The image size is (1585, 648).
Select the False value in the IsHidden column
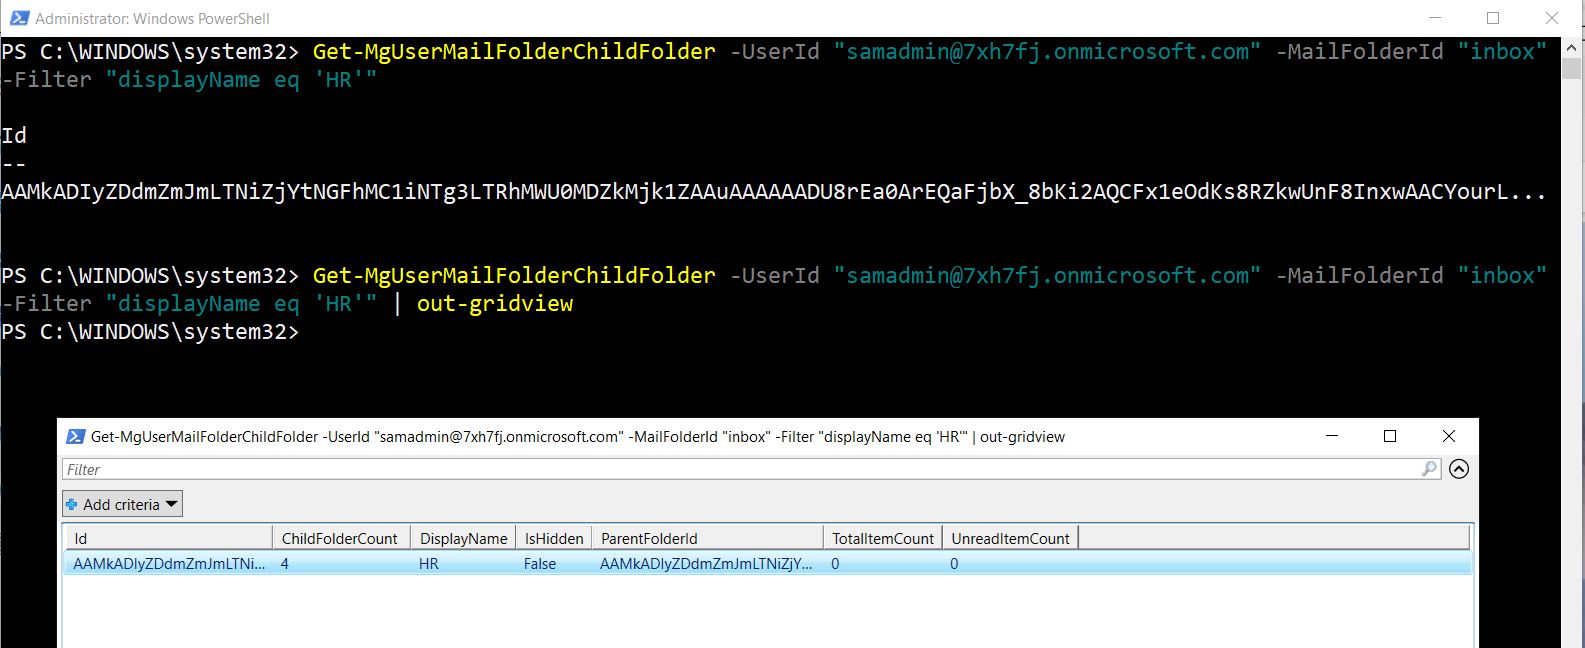click(540, 564)
